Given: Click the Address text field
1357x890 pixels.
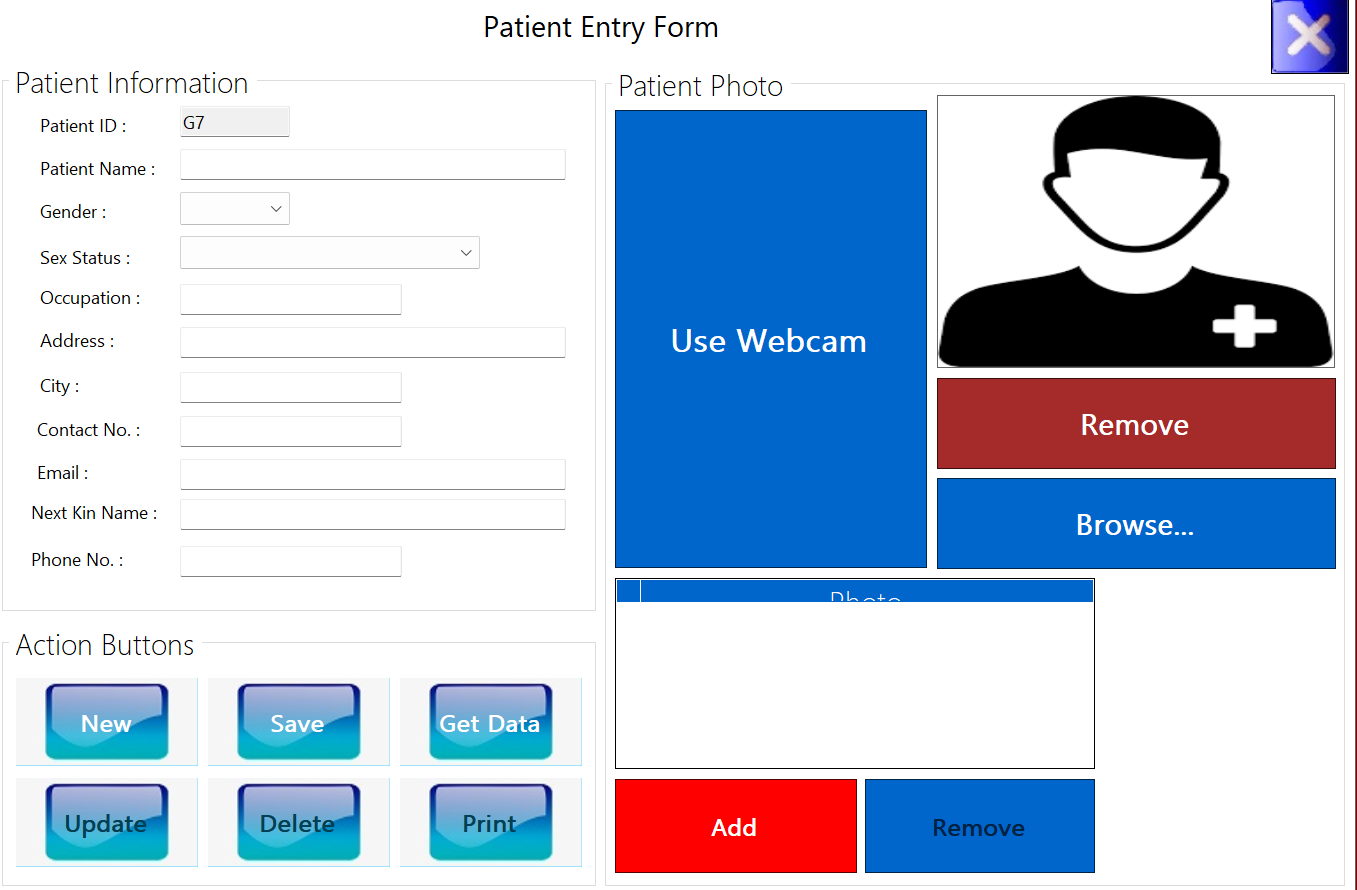Looking at the screenshot, I should point(372,342).
